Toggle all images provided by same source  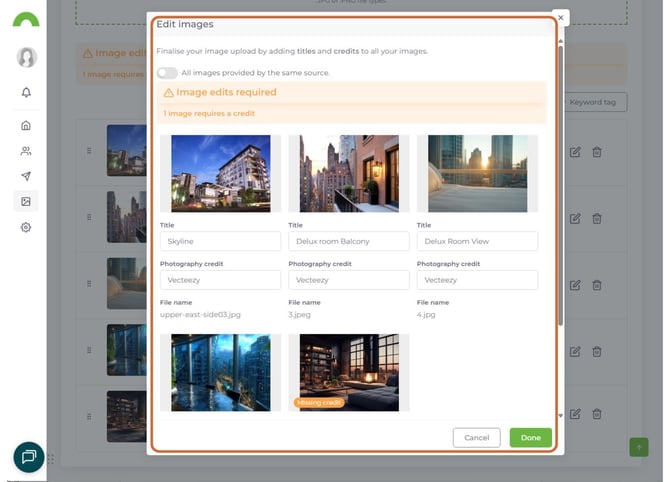pyautogui.click(x=167, y=73)
